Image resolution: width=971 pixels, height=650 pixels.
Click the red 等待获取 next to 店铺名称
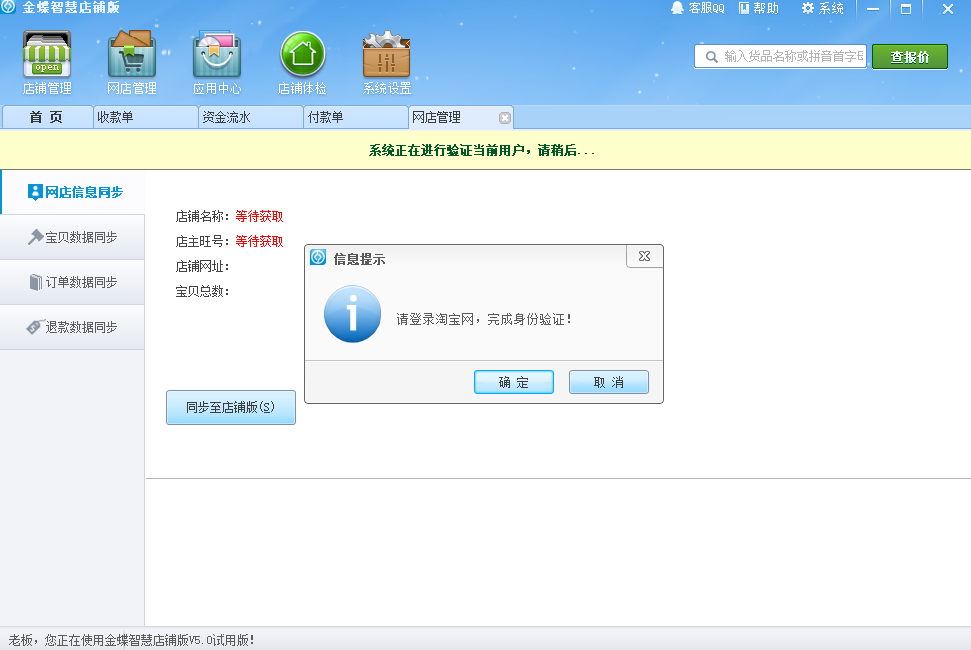(259, 217)
